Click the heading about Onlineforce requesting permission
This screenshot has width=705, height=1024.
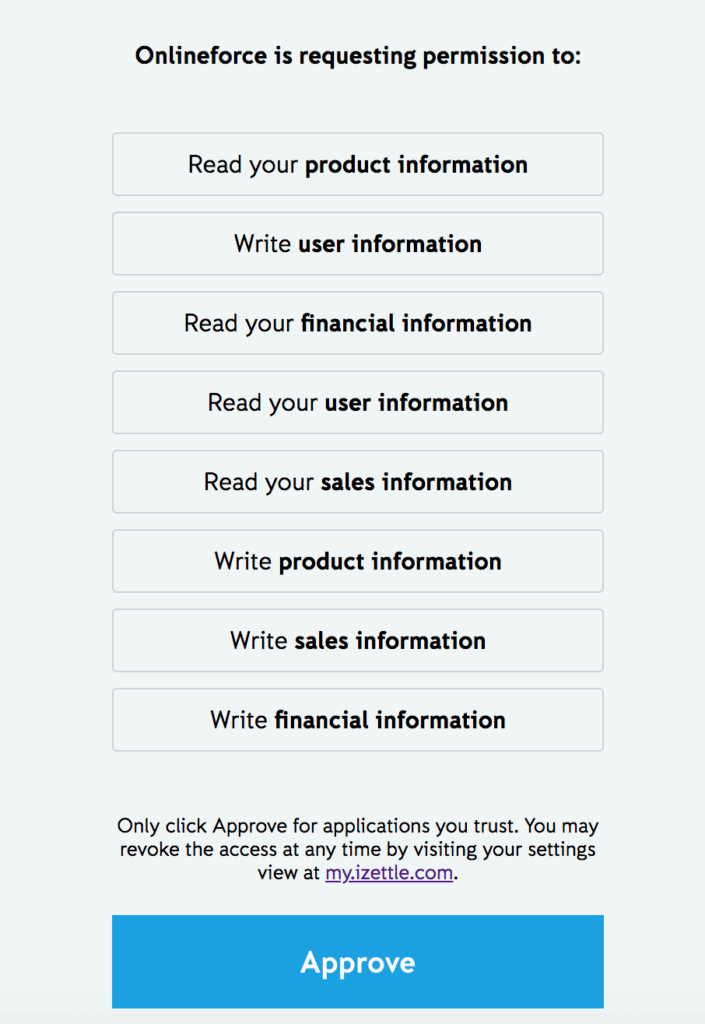[x=357, y=55]
